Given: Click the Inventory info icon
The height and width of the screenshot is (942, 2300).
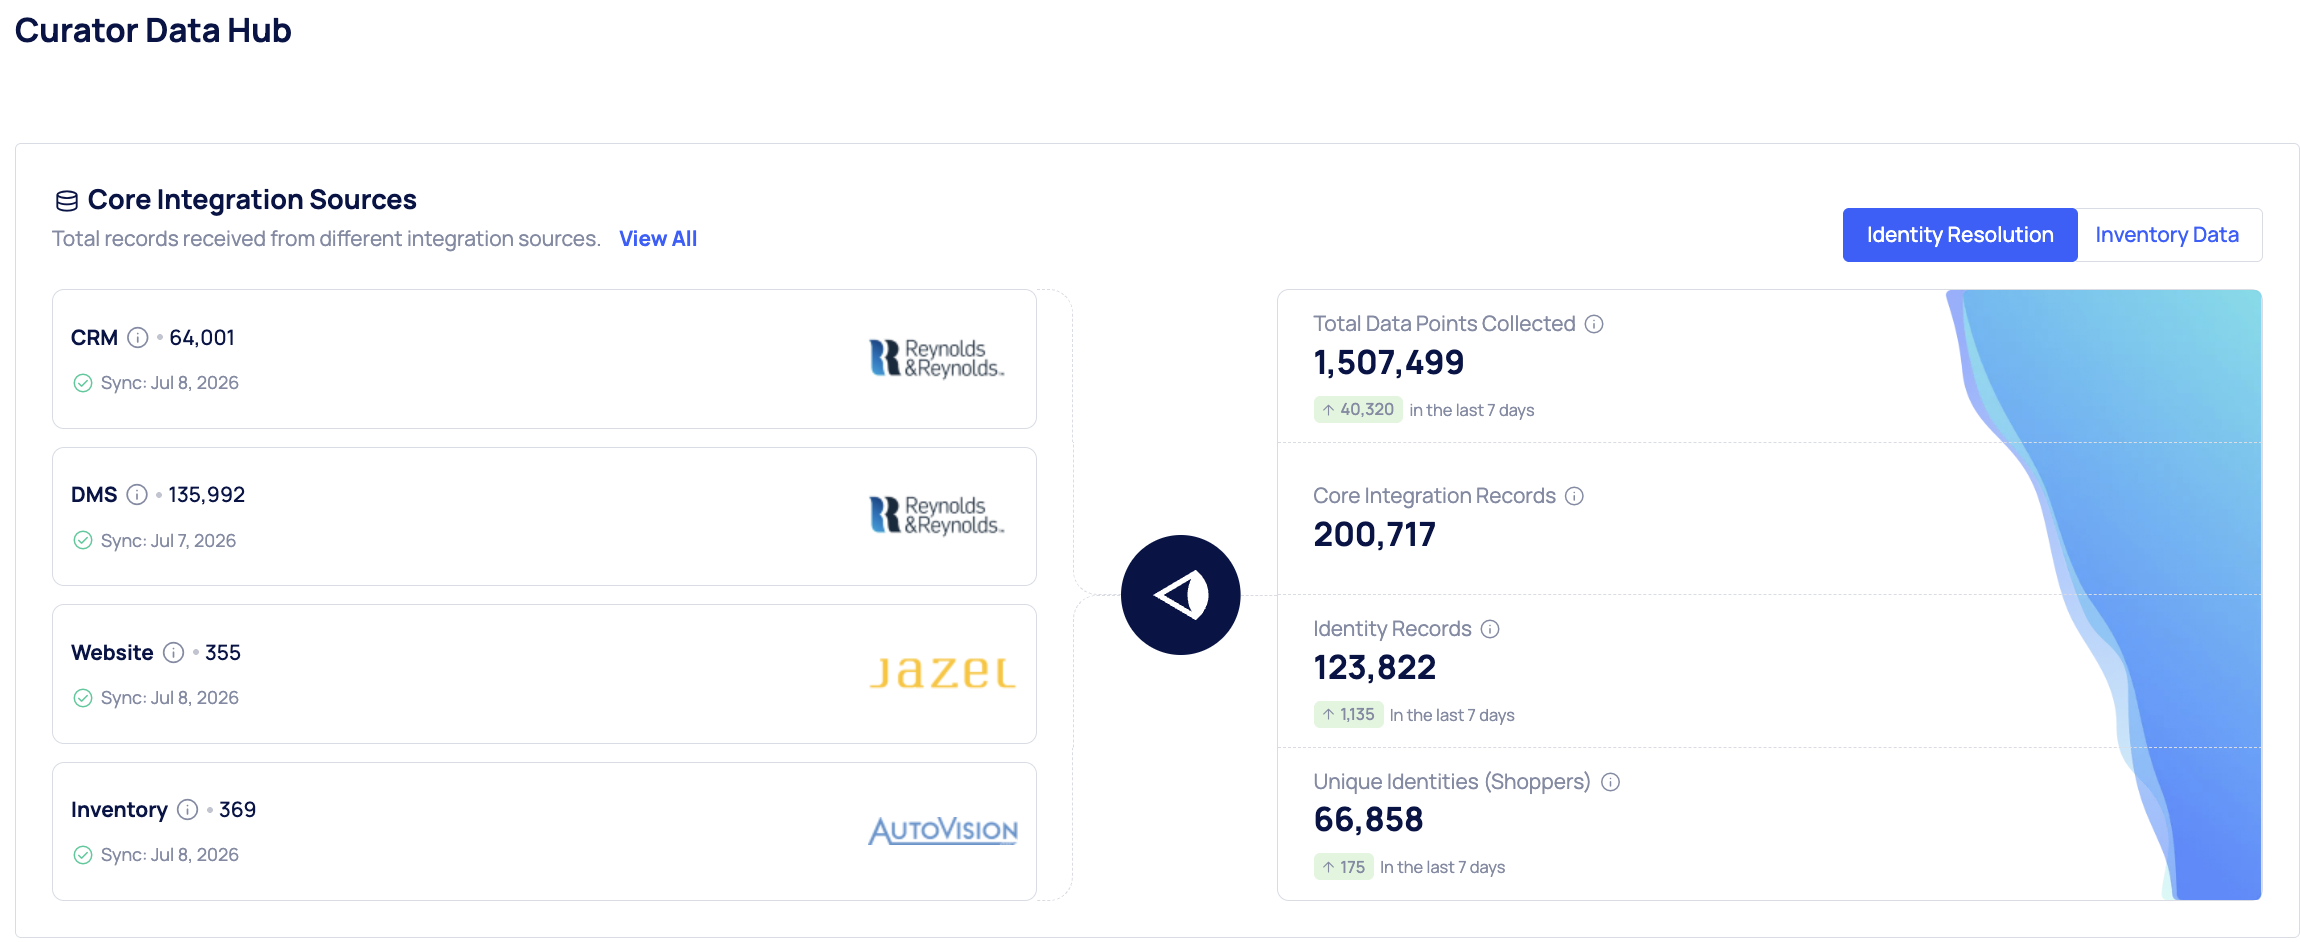Looking at the screenshot, I should [187, 810].
